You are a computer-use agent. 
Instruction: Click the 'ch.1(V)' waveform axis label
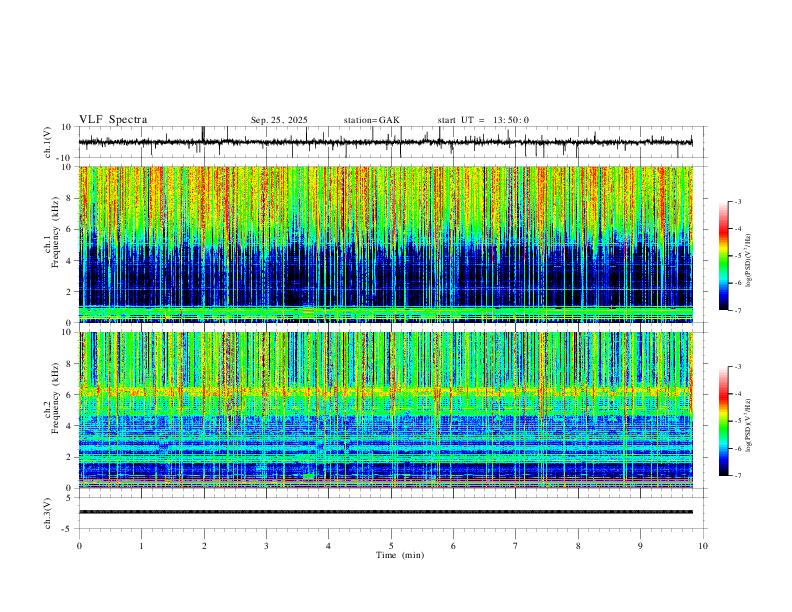(48, 142)
